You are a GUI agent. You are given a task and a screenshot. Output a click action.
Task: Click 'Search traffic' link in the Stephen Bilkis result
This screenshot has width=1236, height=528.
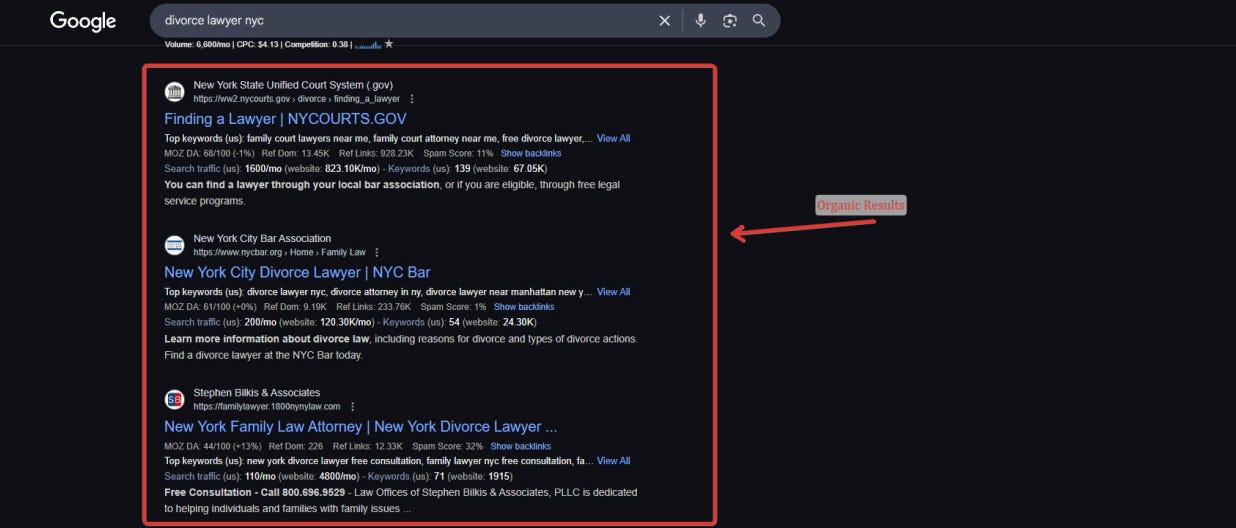point(192,476)
